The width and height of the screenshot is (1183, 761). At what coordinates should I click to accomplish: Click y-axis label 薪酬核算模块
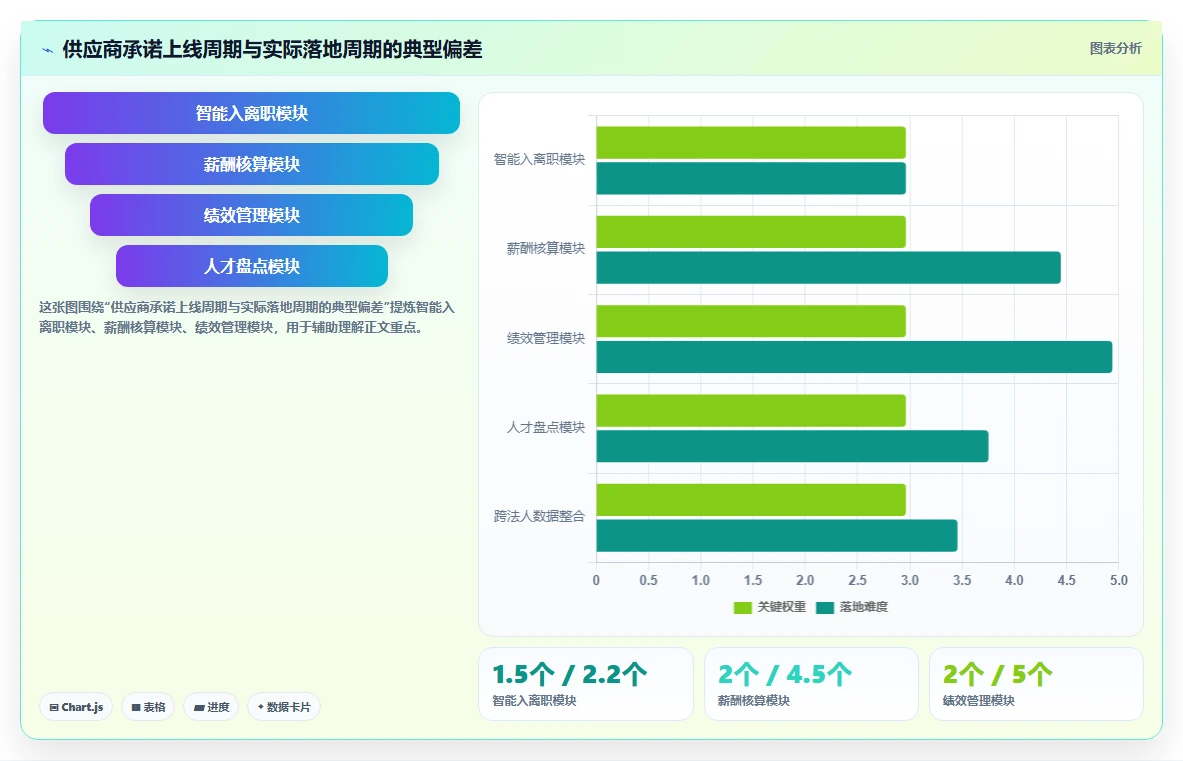[x=545, y=248]
